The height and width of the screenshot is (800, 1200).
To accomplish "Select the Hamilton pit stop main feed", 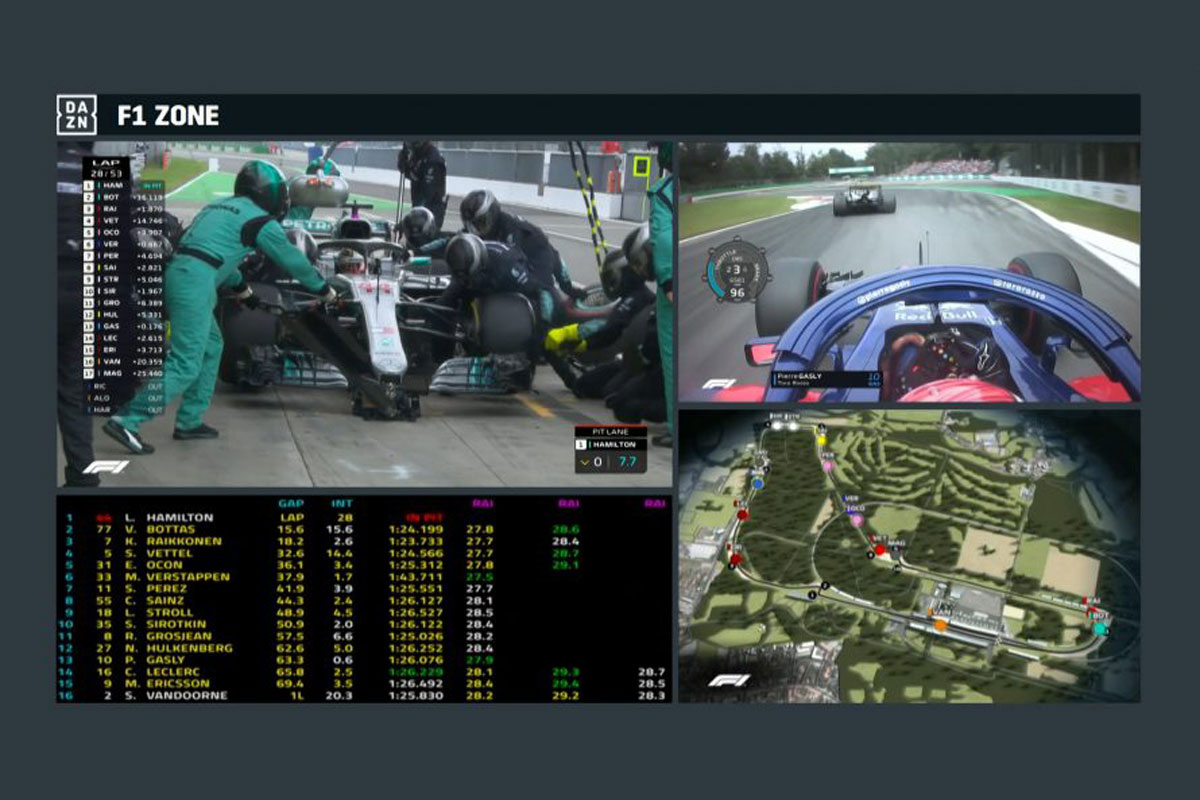I will coord(364,314).
